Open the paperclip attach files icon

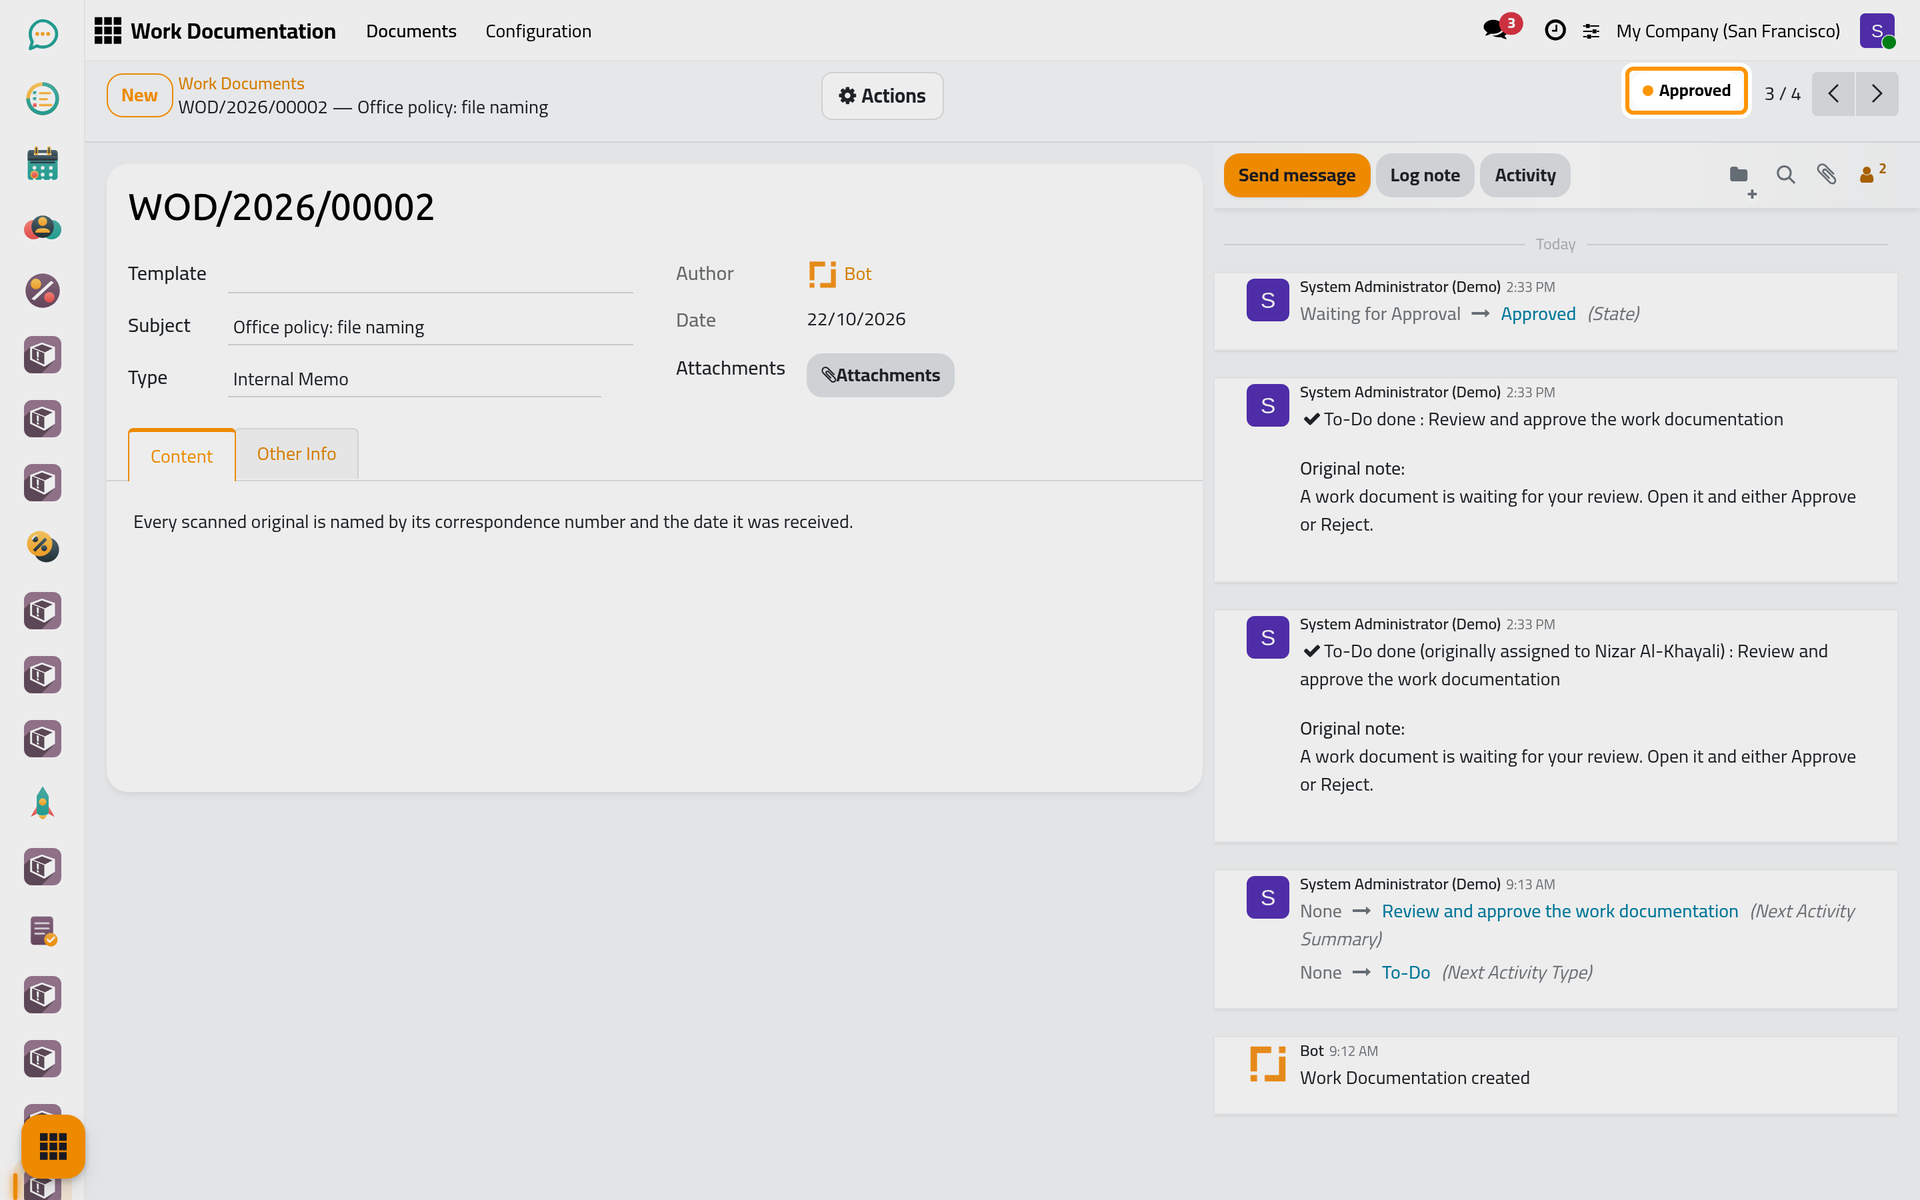point(1827,175)
